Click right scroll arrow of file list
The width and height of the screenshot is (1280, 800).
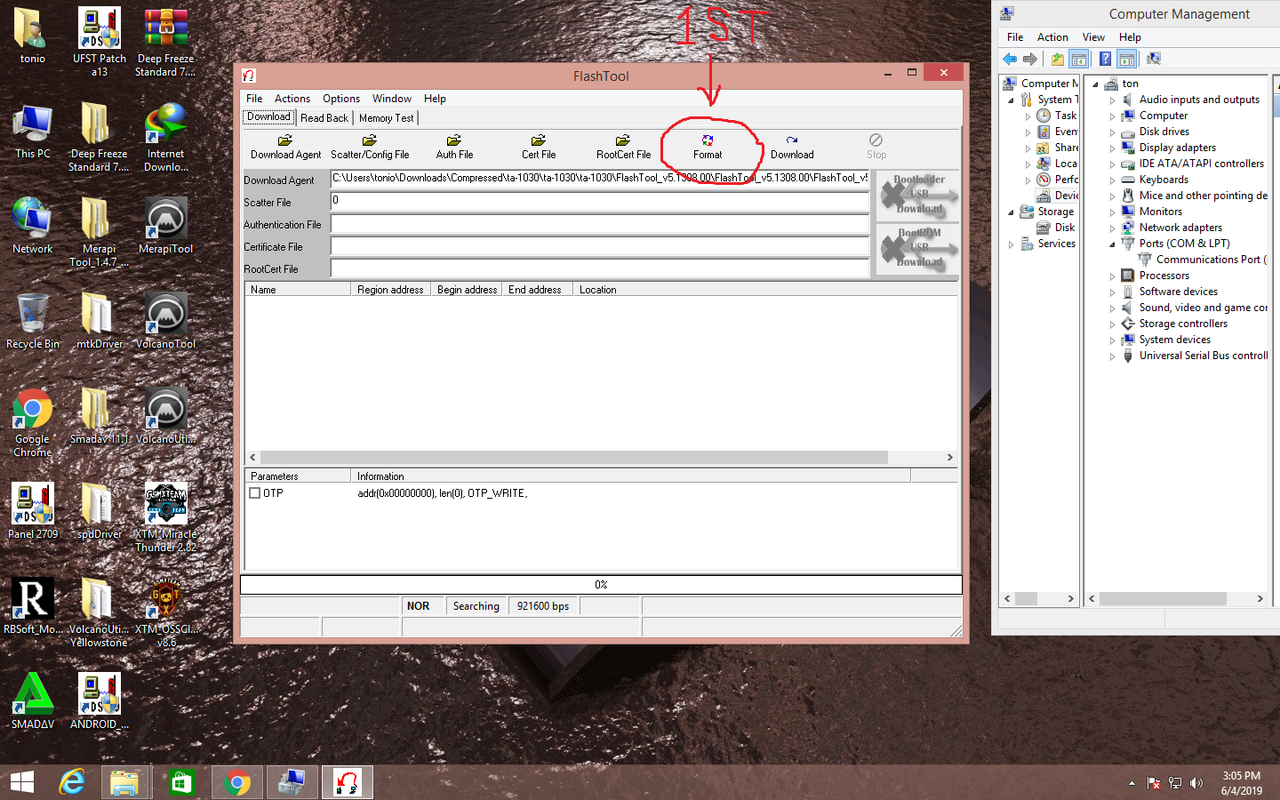950,457
